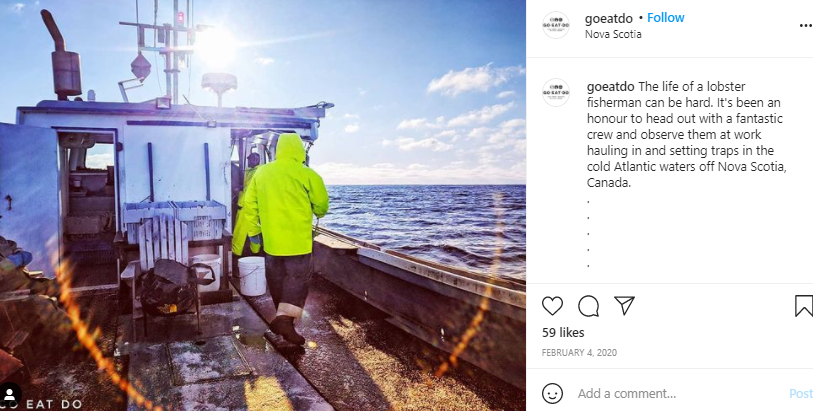
Task: Show tagged people icon on photo corner
Action: [x=10, y=394]
